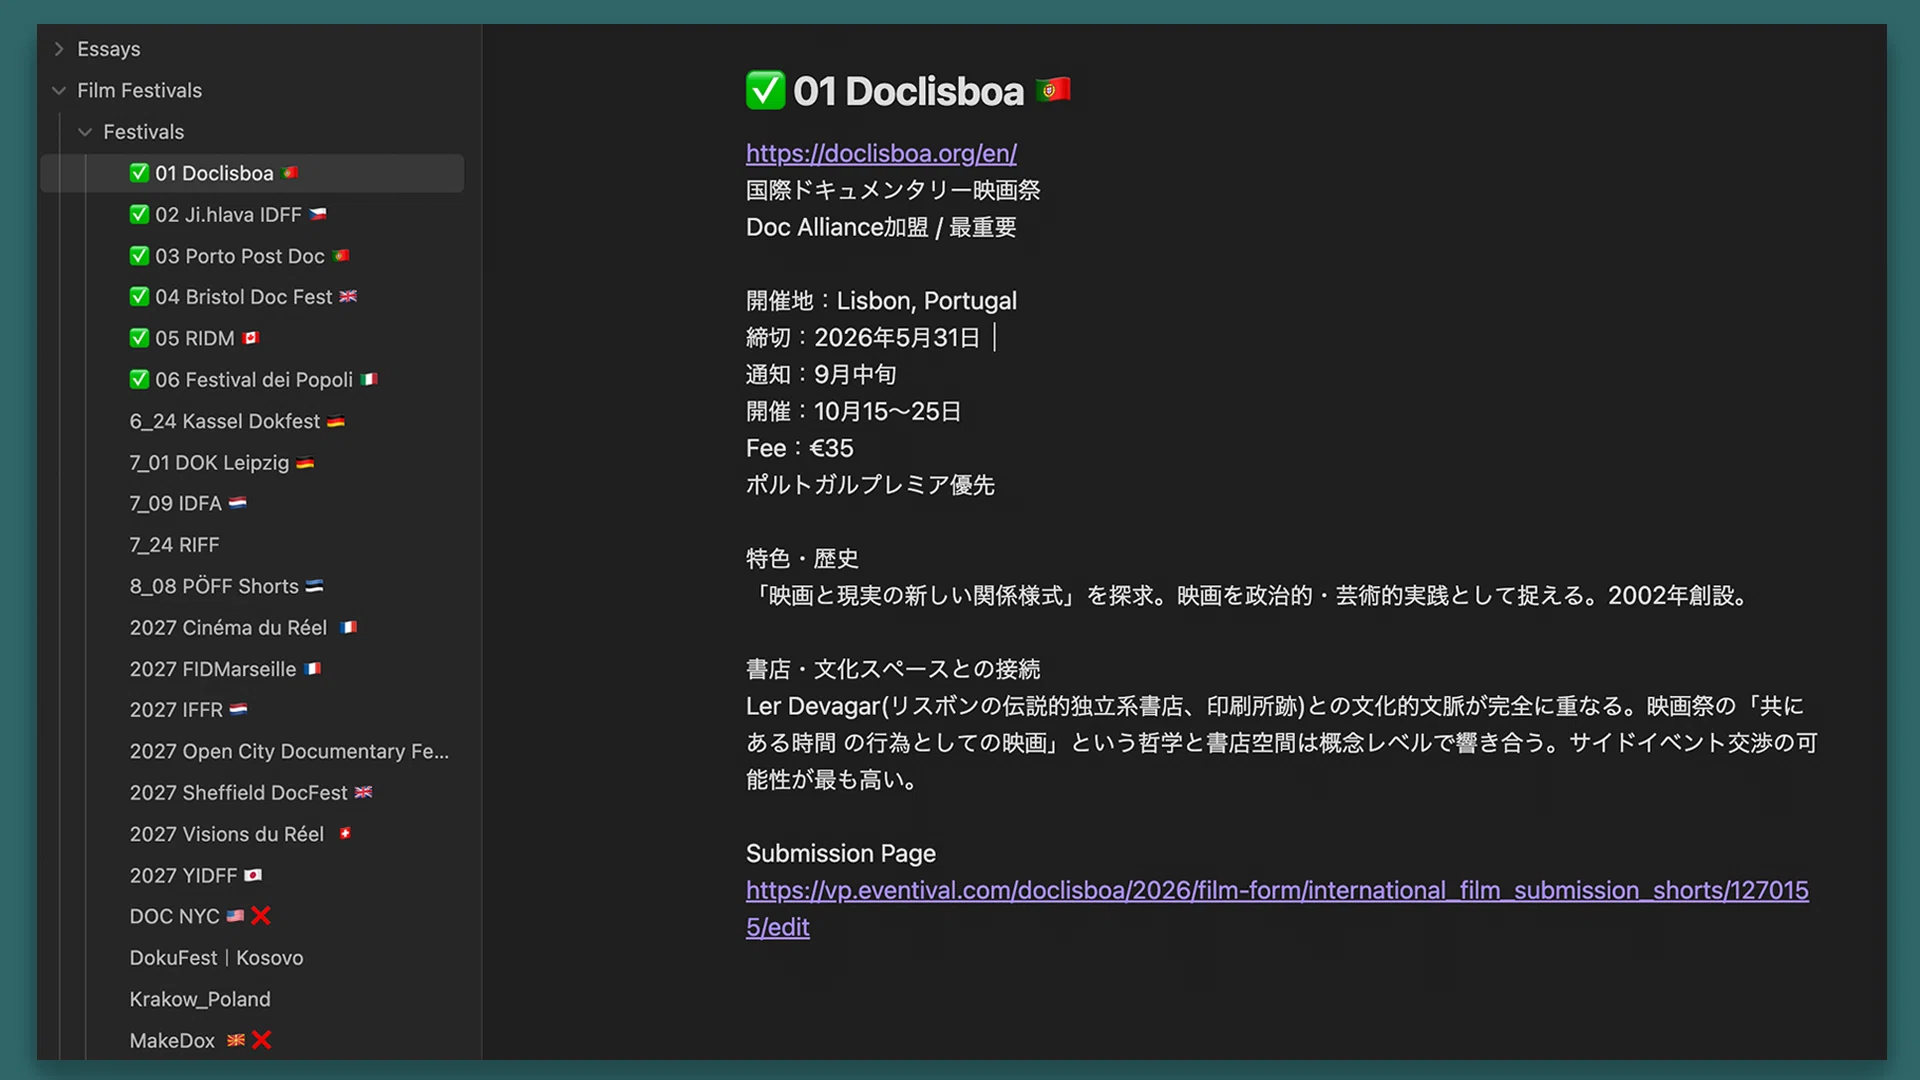Open the 03 Porto Post Doc note

(240, 256)
